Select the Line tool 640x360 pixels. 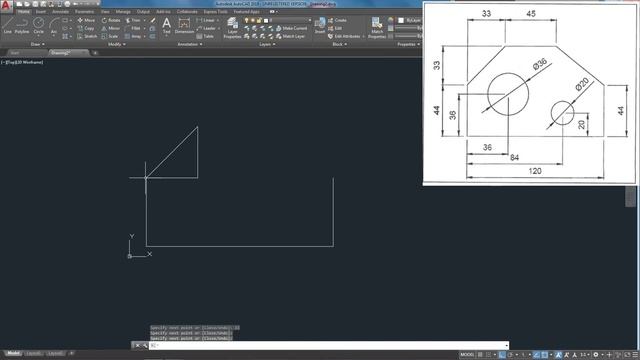tap(7, 25)
